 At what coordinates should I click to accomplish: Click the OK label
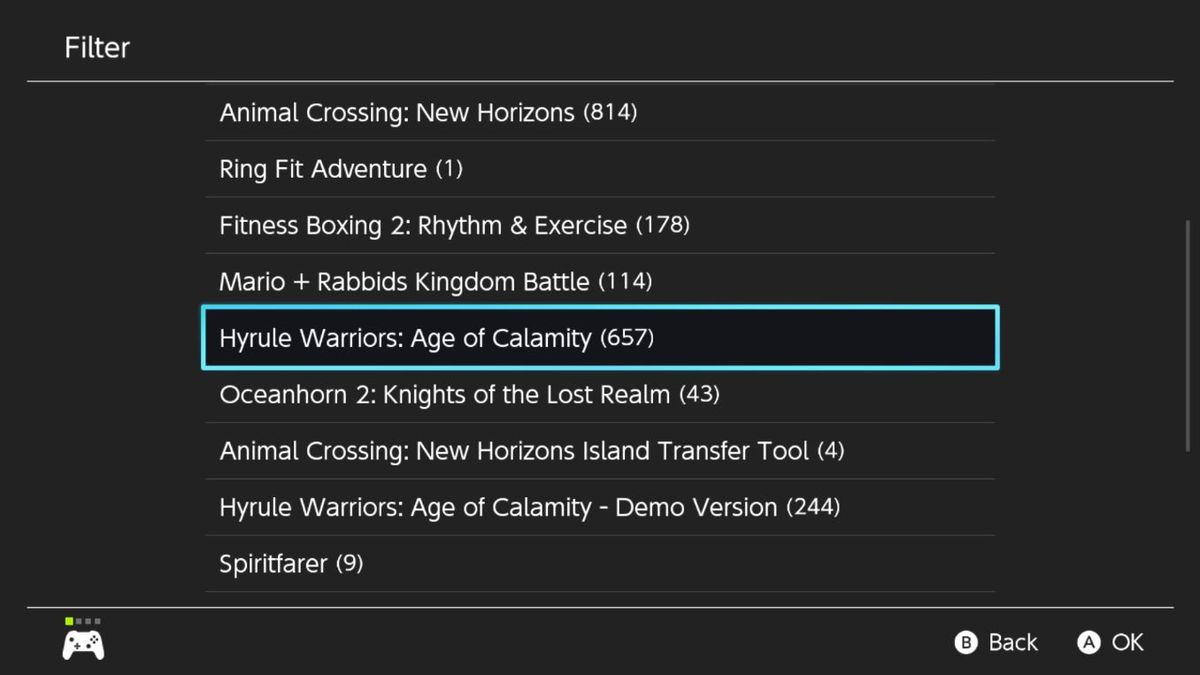1127,643
